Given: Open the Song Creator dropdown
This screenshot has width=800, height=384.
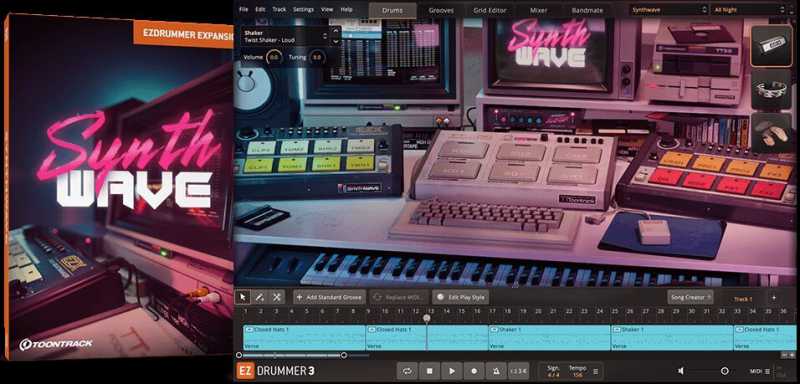Looking at the screenshot, I should point(690,297).
